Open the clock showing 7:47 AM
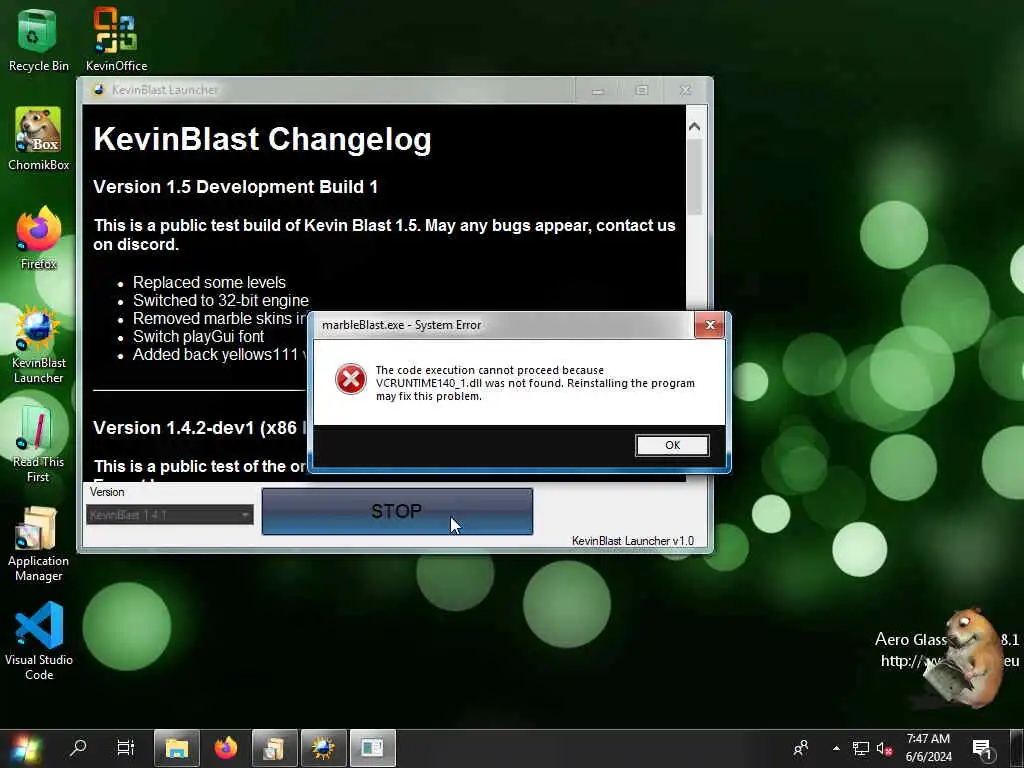The image size is (1024, 768). 928,748
